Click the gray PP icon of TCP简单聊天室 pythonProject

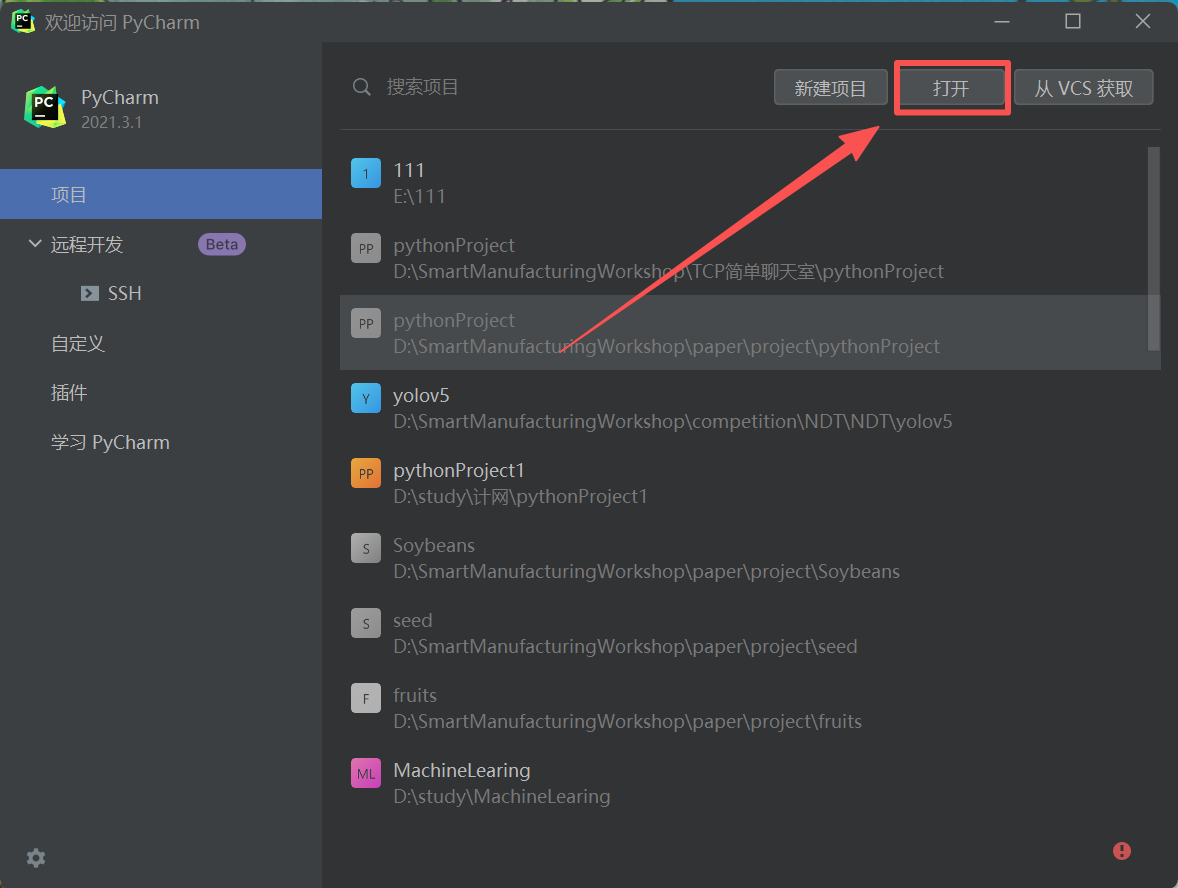pyautogui.click(x=366, y=248)
